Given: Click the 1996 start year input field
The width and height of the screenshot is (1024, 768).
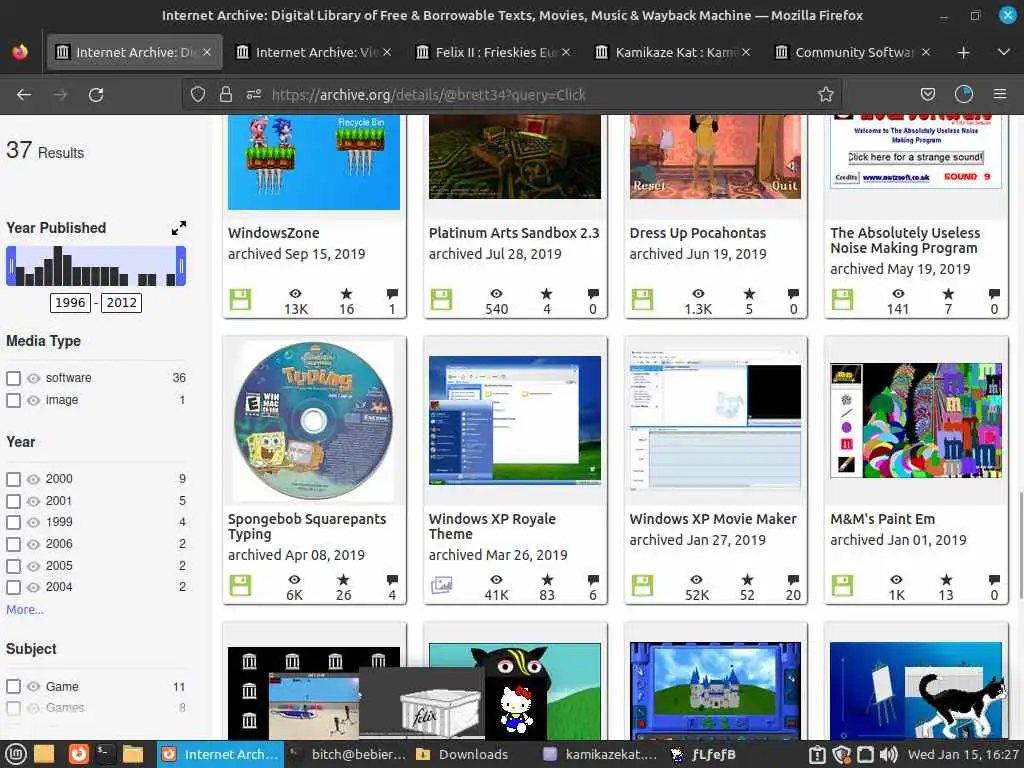Looking at the screenshot, I should (x=70, y=303).
